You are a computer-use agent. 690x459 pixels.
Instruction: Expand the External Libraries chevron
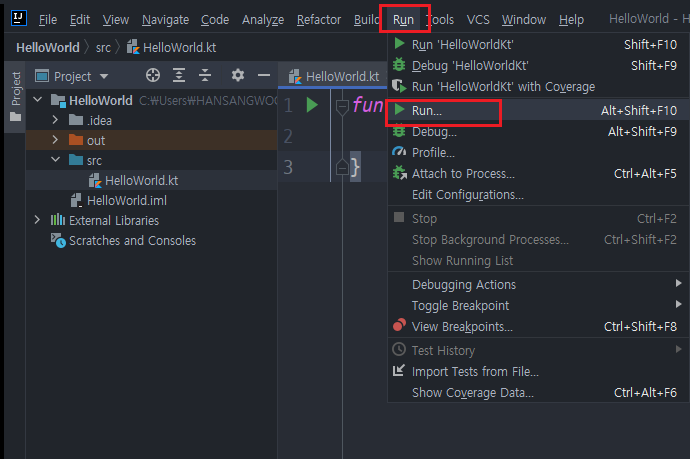pyautogui.click(x=37, y=220)
